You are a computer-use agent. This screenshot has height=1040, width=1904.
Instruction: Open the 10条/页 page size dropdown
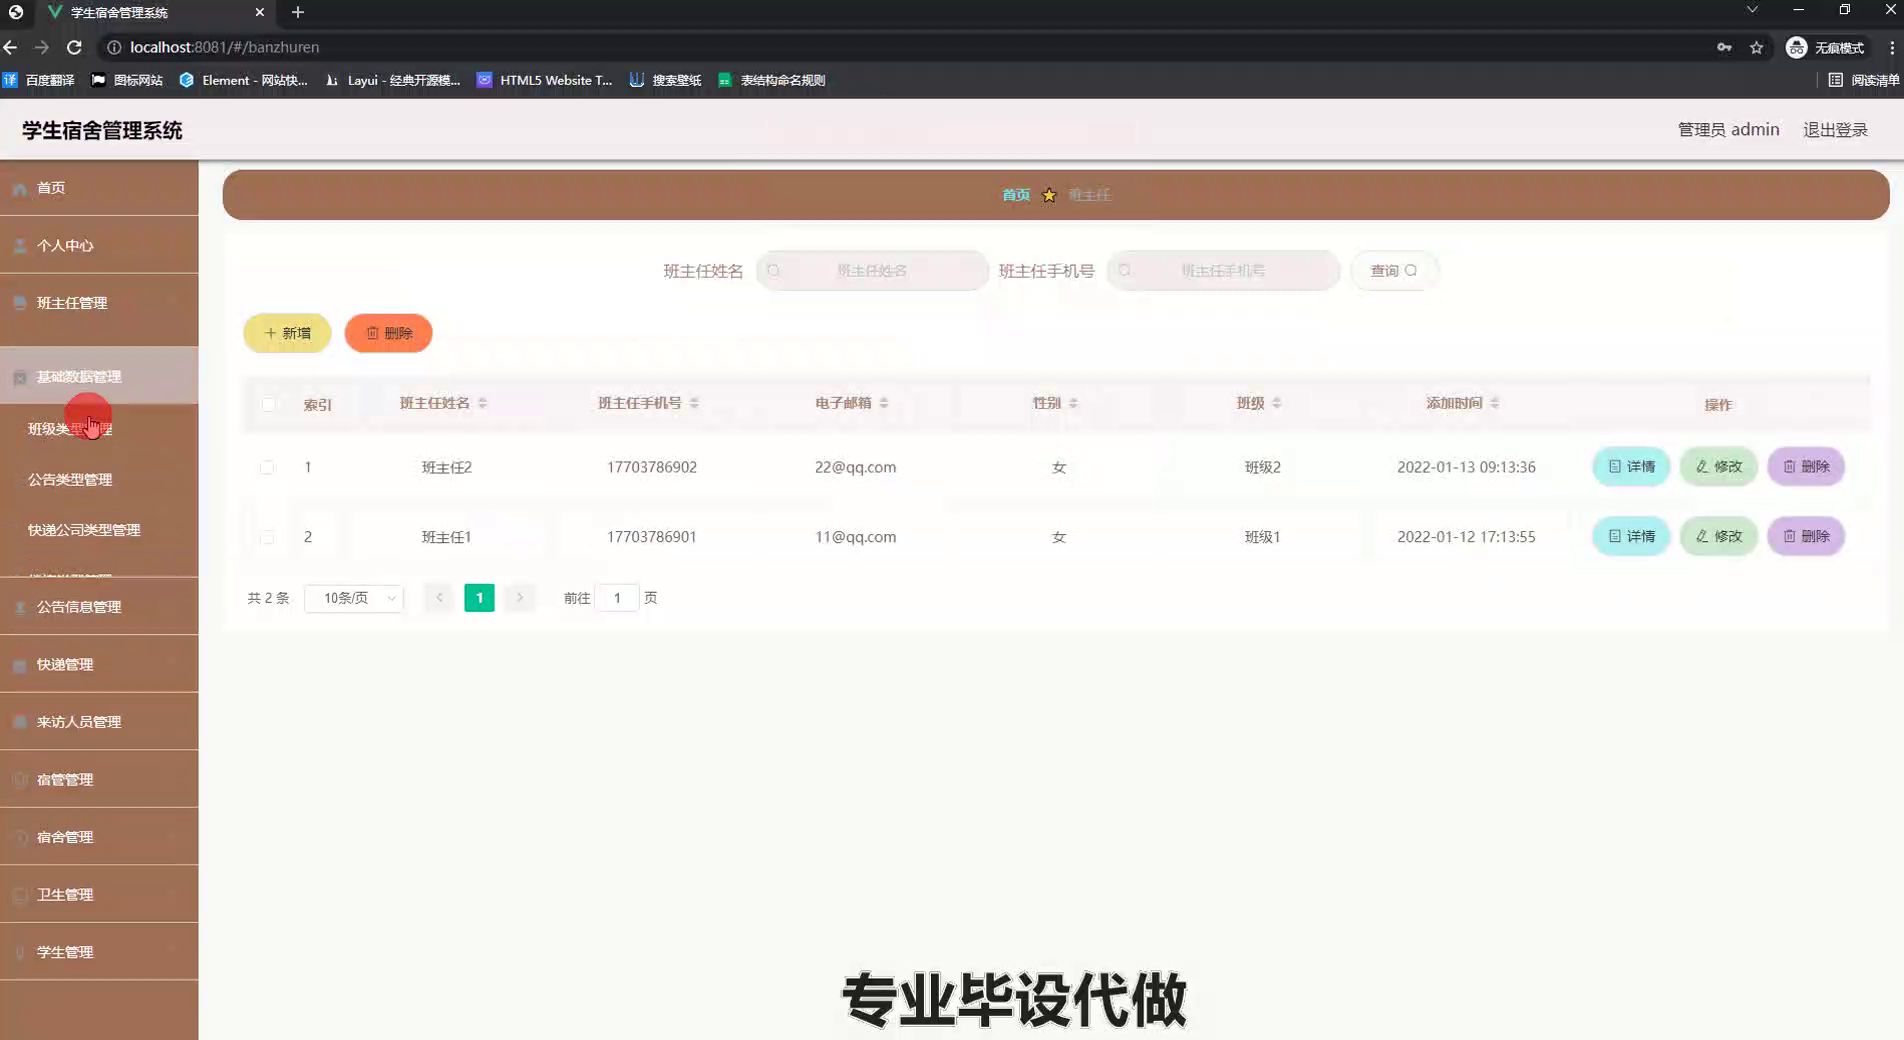click(x=354, y=598)
